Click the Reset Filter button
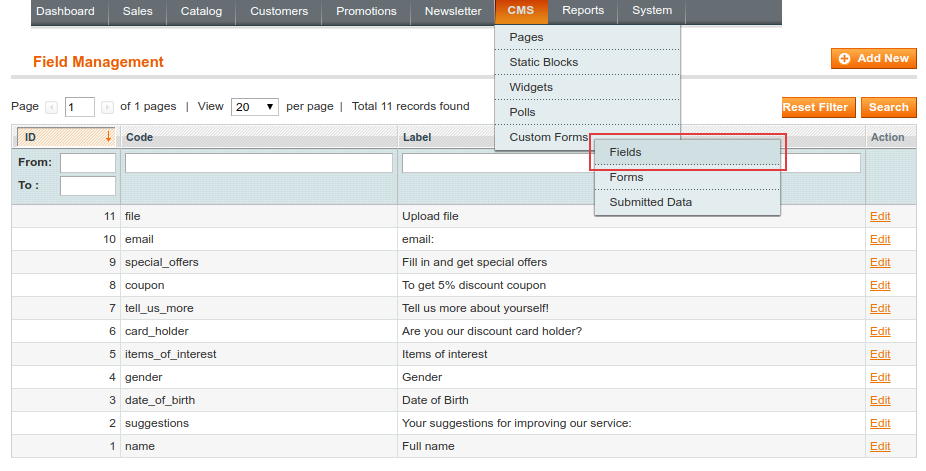Screen dimensions: 926x471 817,108
